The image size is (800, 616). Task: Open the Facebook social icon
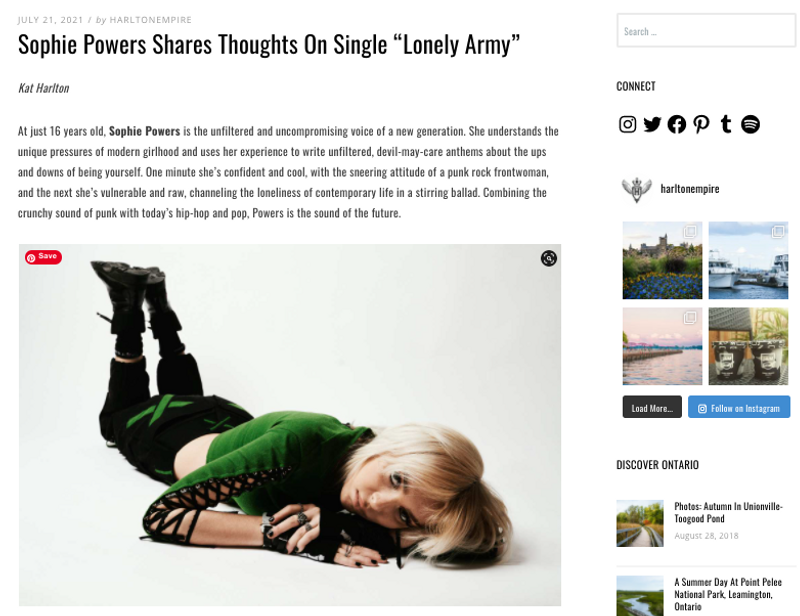click(x=677, y=124)
